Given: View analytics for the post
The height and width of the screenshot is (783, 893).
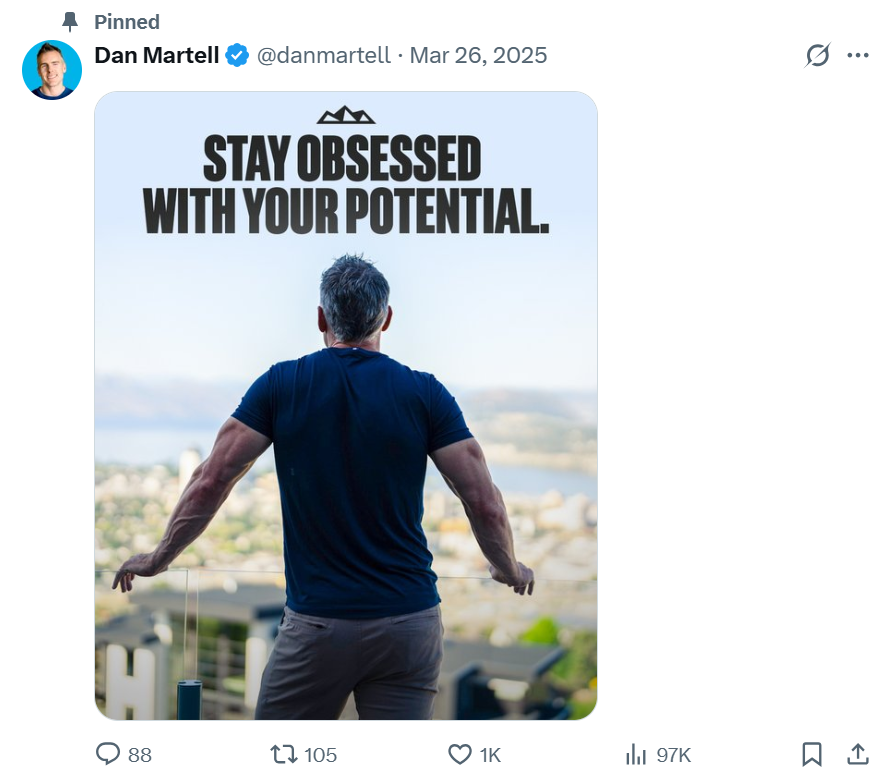Looking at the screenshot, I should (638, 755).
